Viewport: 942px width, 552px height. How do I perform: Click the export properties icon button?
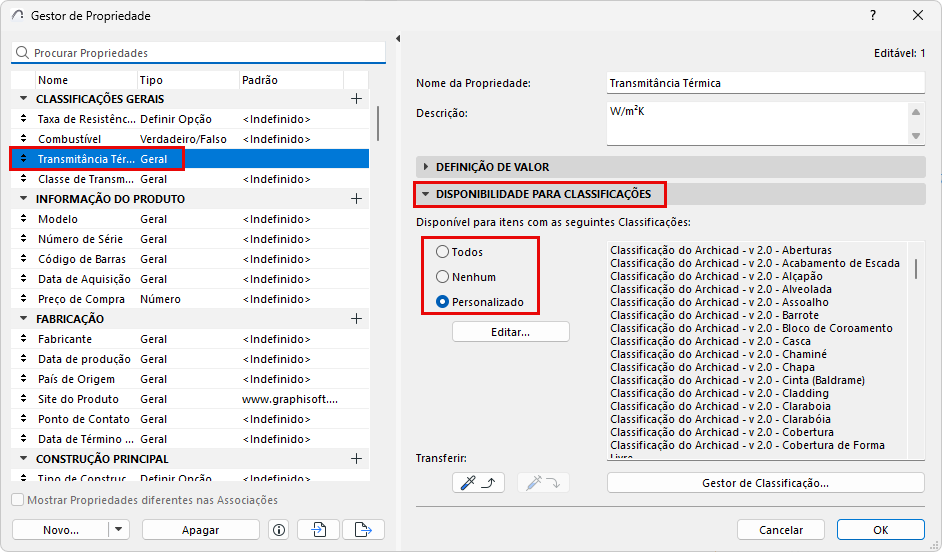tap(363, 530)
